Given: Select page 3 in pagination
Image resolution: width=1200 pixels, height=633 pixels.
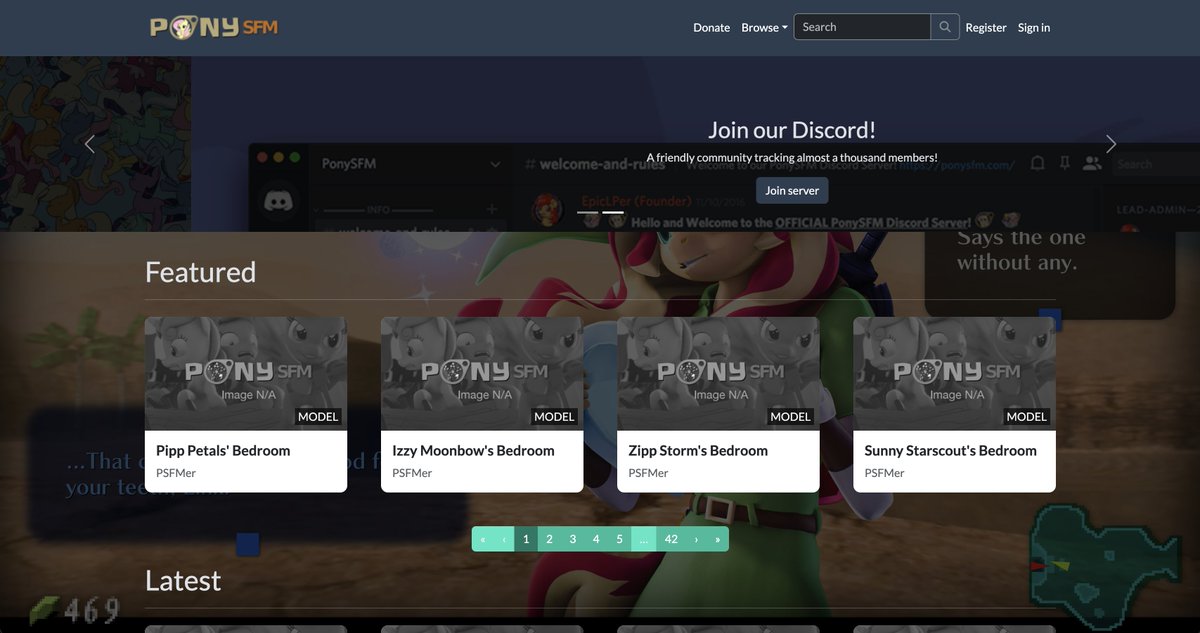Looking at the screenshot, I should [x=572, y=539].
